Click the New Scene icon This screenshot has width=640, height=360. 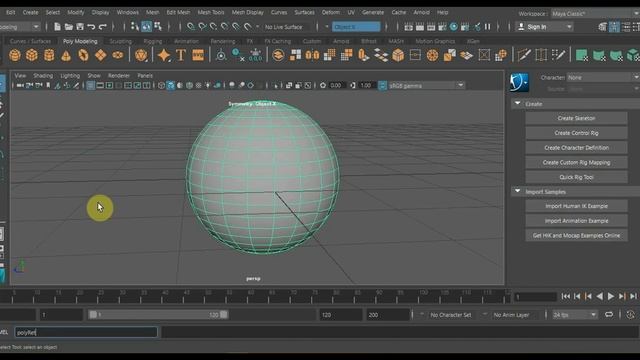(x=57, y=27)
